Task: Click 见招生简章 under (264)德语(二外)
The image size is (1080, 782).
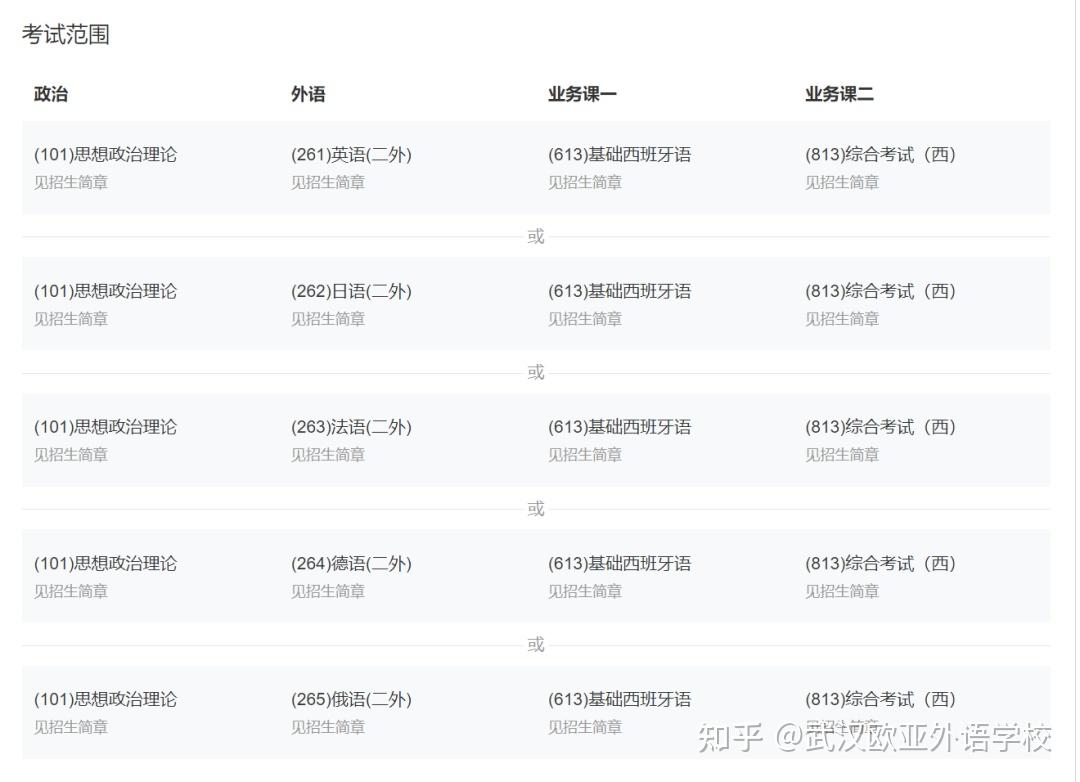Action: pyautogui.click(x=328, y=591)
